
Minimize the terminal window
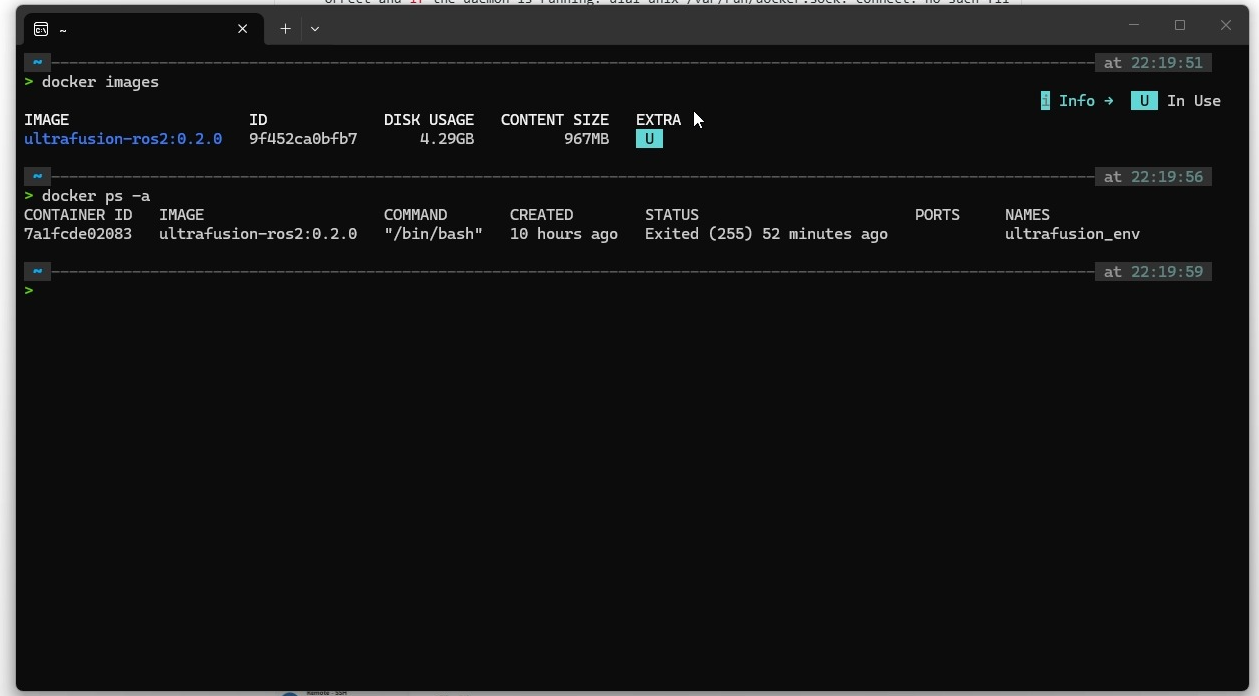tap(1134, 25)
